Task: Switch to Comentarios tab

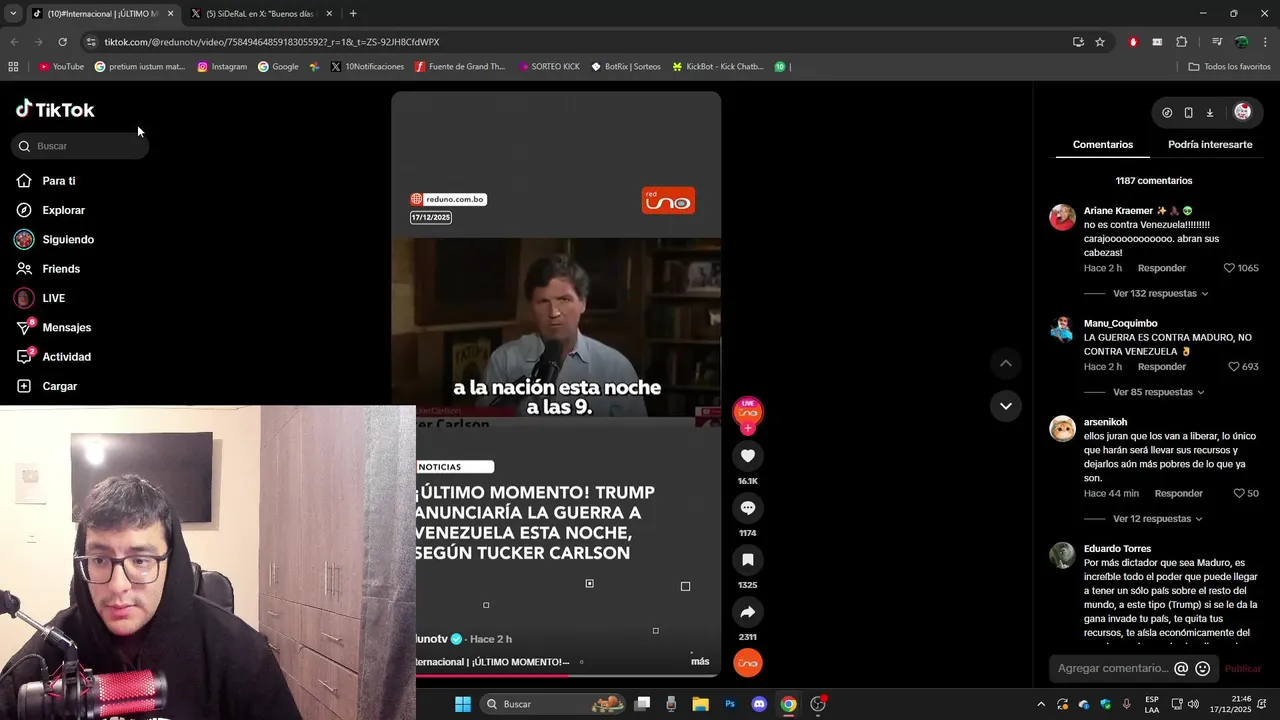Action: pyautogui.click(x=1103, y=145)
